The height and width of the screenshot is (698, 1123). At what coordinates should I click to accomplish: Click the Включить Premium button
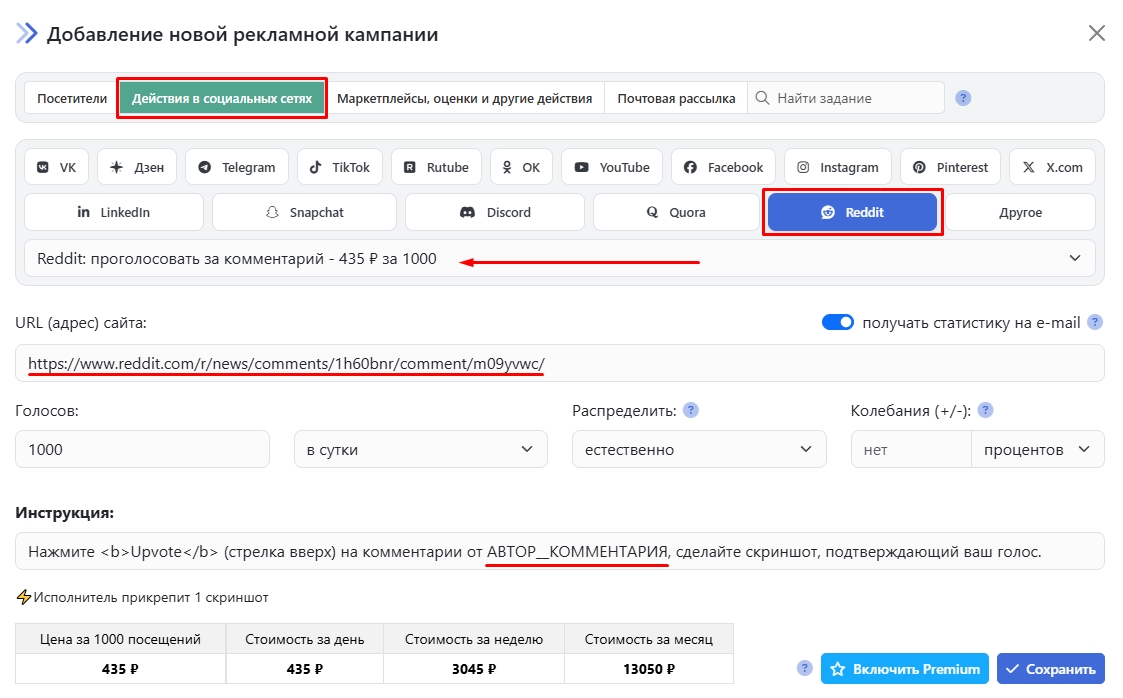point(905,669)
